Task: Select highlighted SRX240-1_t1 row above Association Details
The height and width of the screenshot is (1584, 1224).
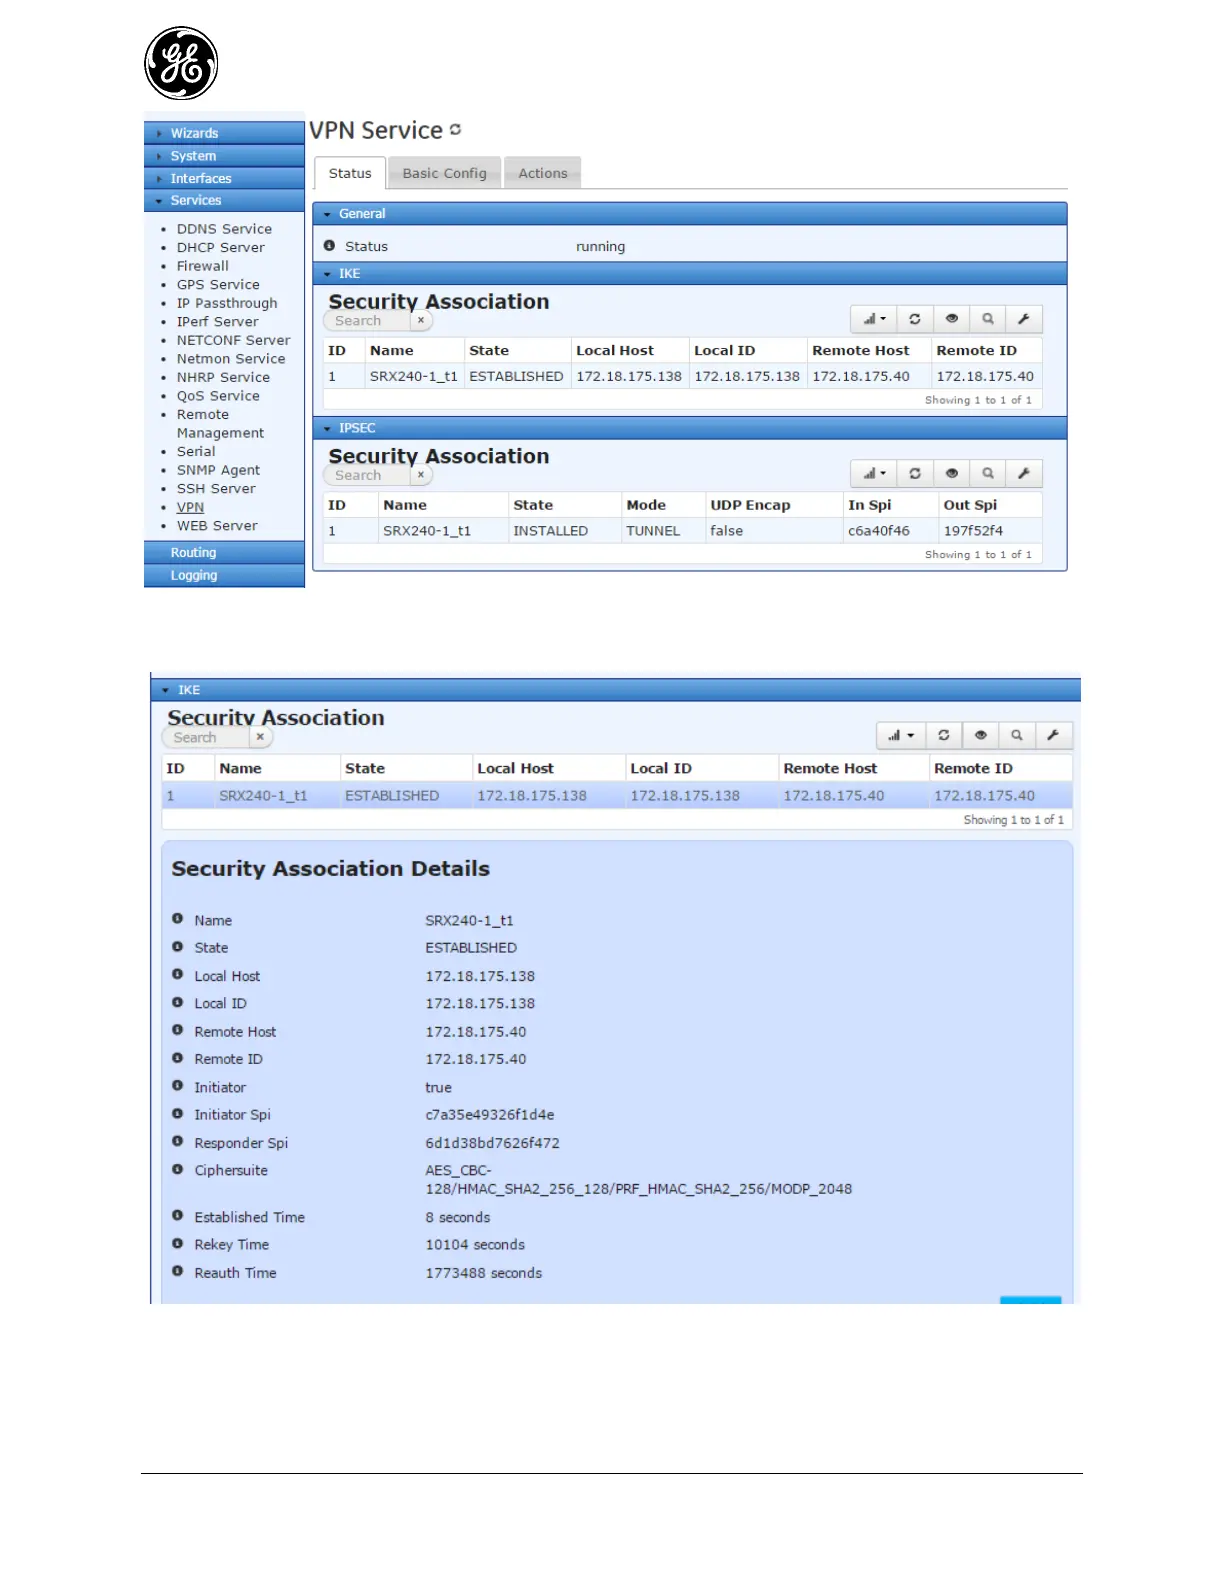Action: pos(617,796)
